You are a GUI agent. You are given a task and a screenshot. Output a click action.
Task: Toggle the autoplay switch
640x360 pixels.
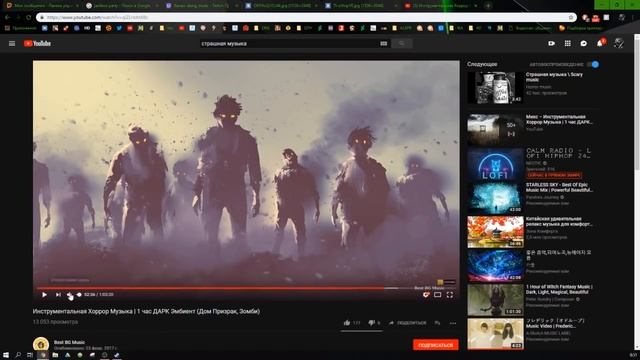pos(593,64)
